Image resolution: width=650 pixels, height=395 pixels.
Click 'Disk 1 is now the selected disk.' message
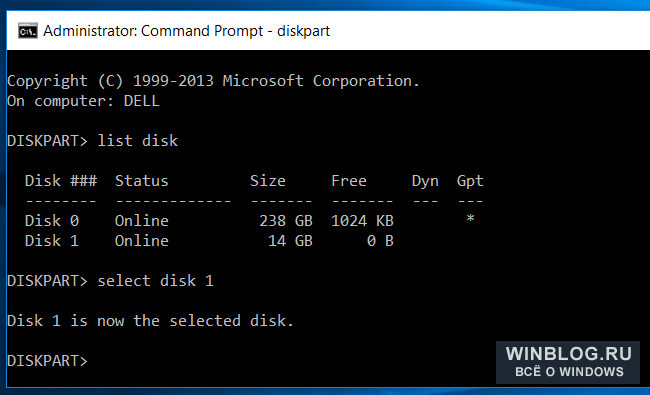coord(150,321)
